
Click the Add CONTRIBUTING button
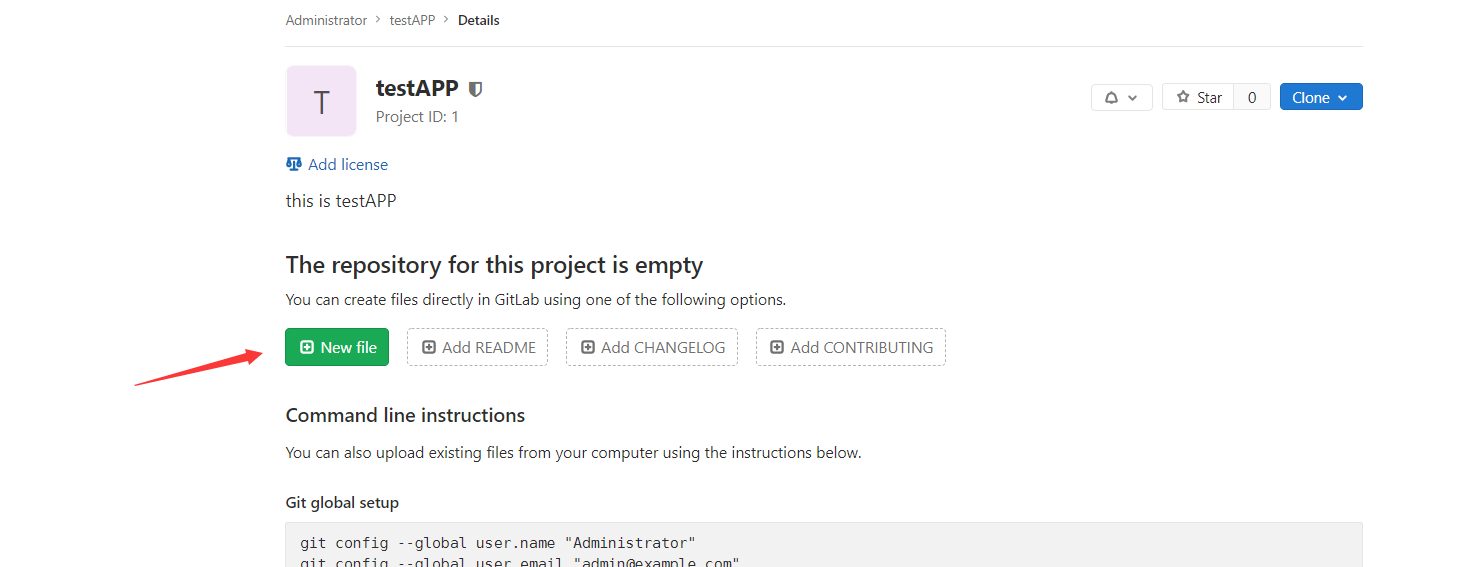(851, 347)
